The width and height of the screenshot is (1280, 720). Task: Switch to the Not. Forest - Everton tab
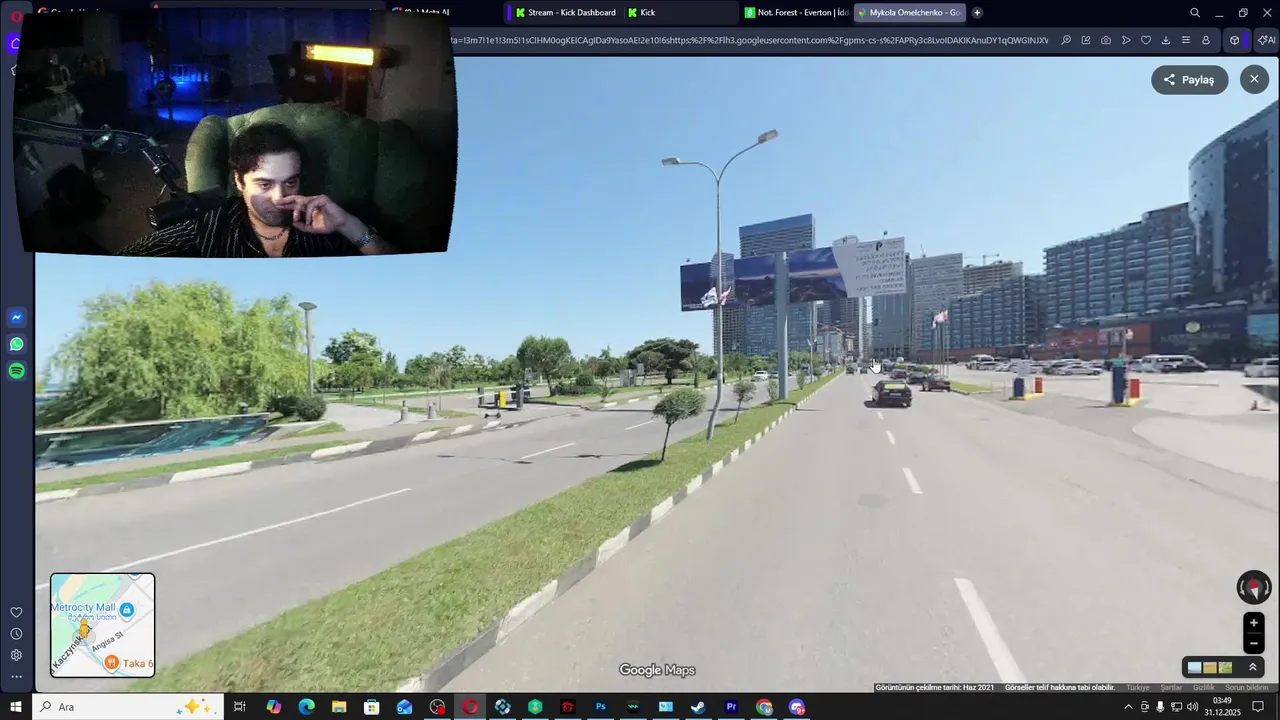click(x=796, y=13)
